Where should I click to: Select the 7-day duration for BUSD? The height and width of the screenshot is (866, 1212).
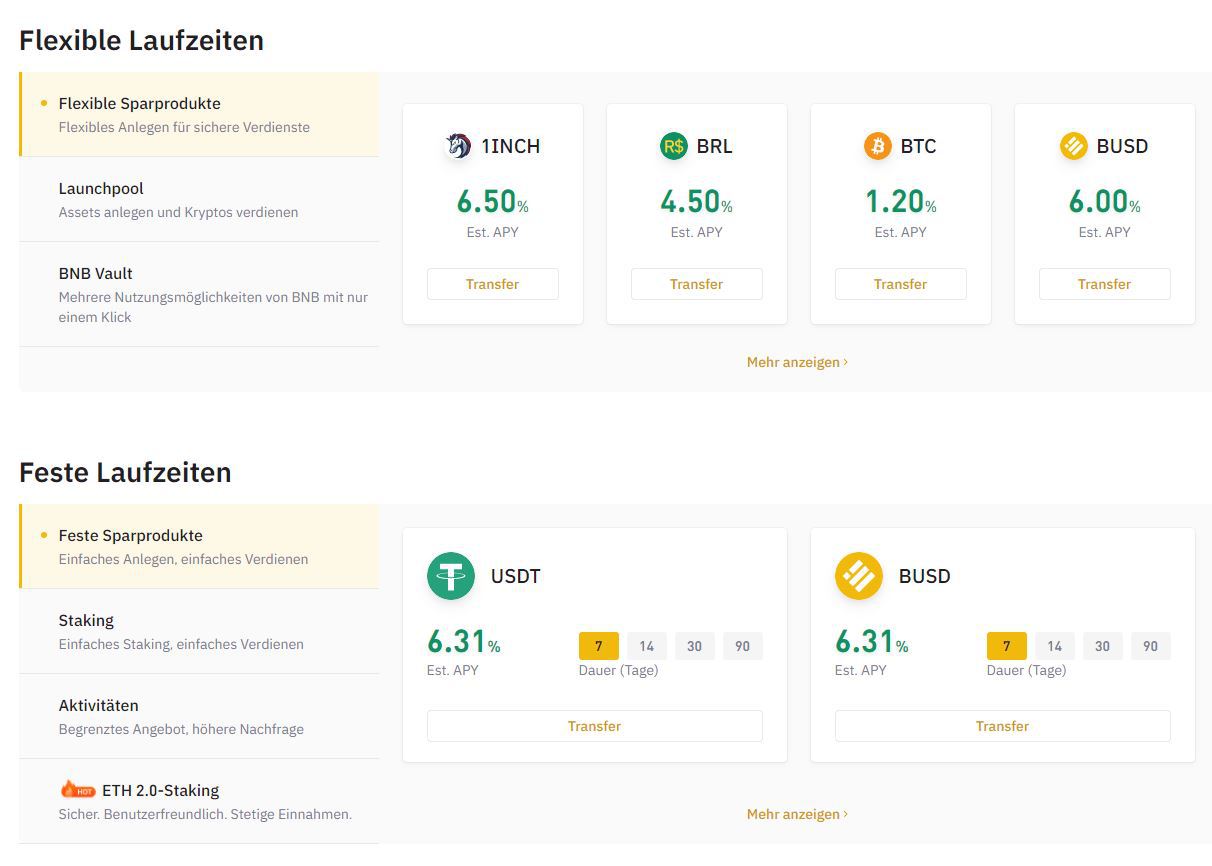(x=1006, y=646)
